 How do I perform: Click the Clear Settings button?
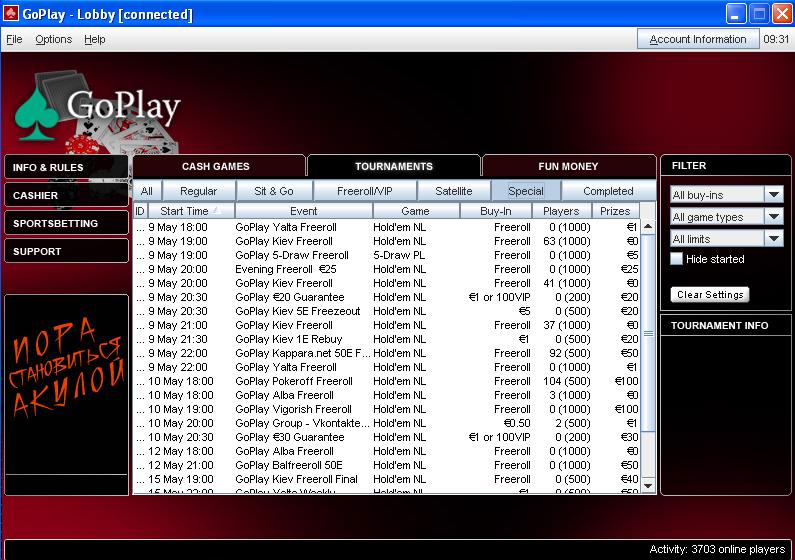[710, 294]
